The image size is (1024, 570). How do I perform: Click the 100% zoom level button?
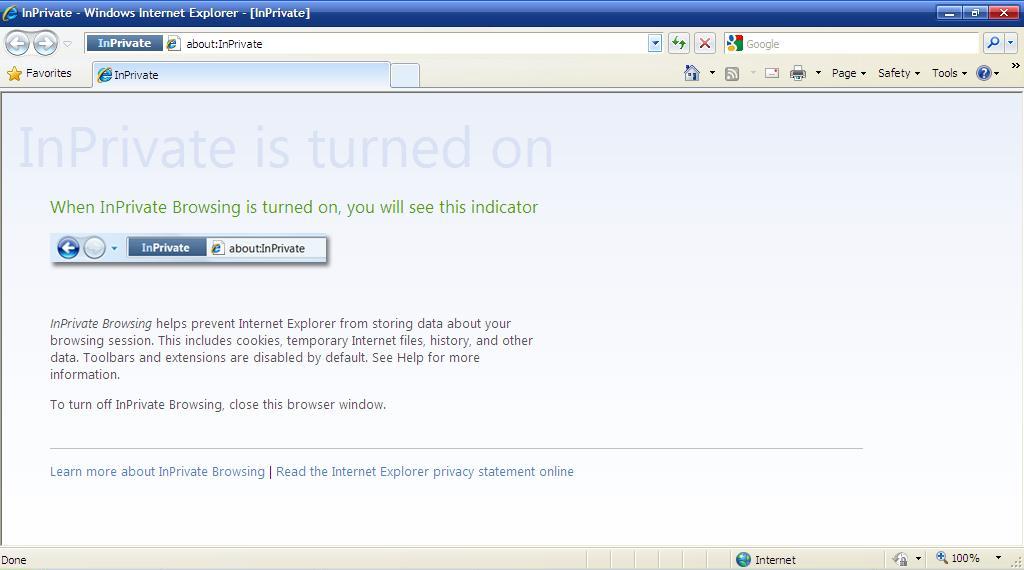coord(958,558)
